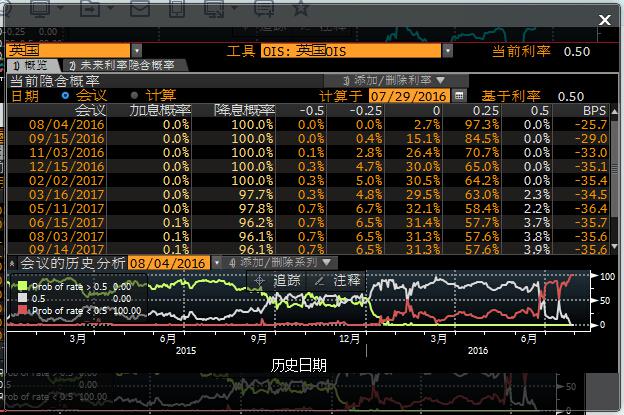
Task: Click the star favorite icon in top toolbar
Action: [299, 9]
